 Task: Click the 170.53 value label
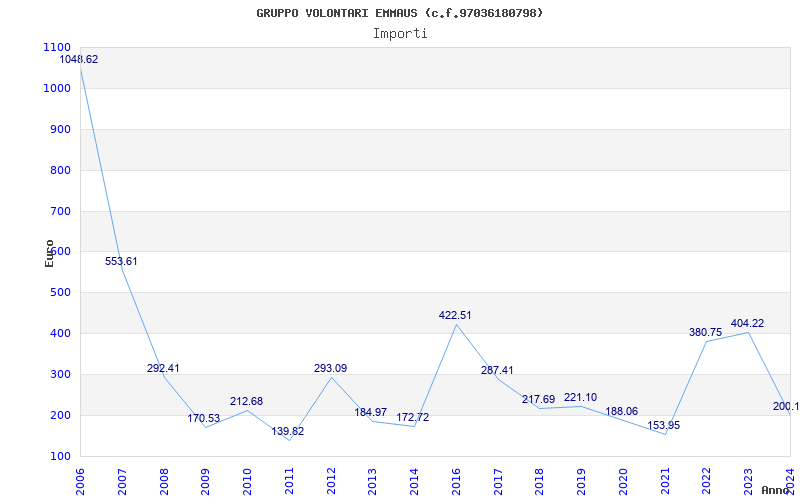point(204,418)
